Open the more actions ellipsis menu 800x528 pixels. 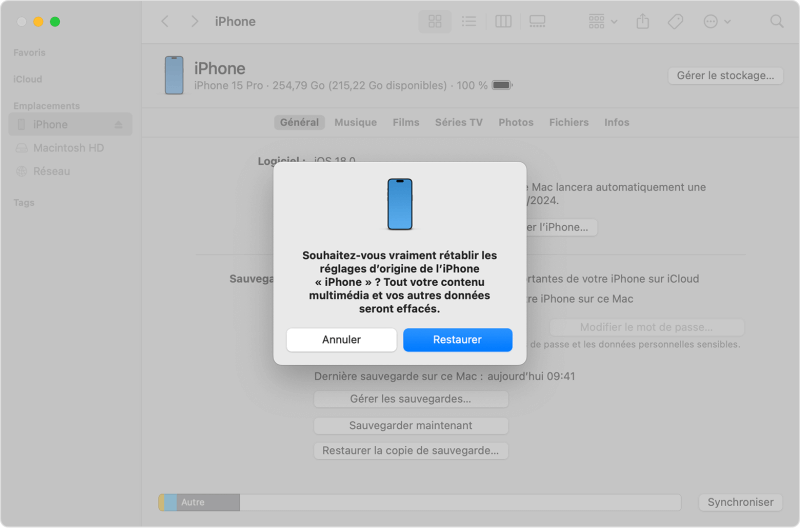pos(717,21)
